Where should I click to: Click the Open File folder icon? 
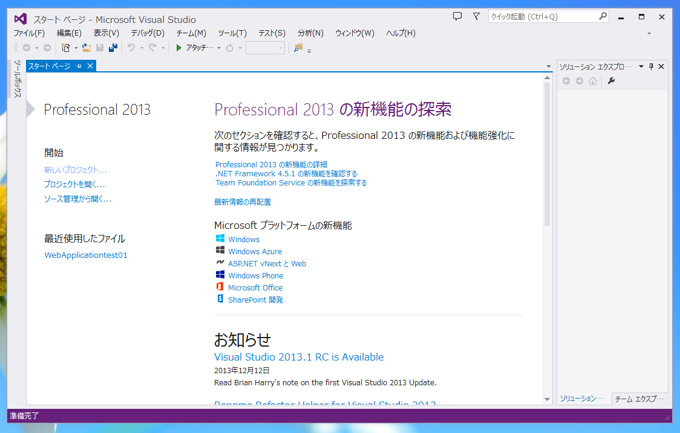(86, 48)
